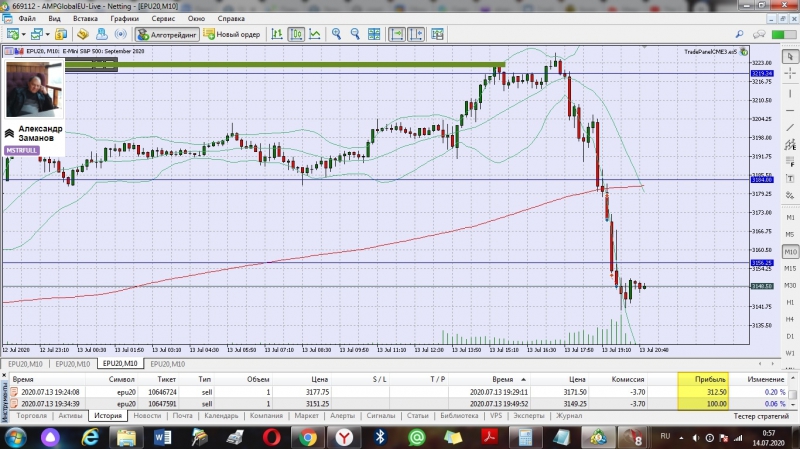The height and width of the screenshot is (449, 800).
Task: Switch timeframe to H1
Action: pyautogui.click(x=790, y=303)
